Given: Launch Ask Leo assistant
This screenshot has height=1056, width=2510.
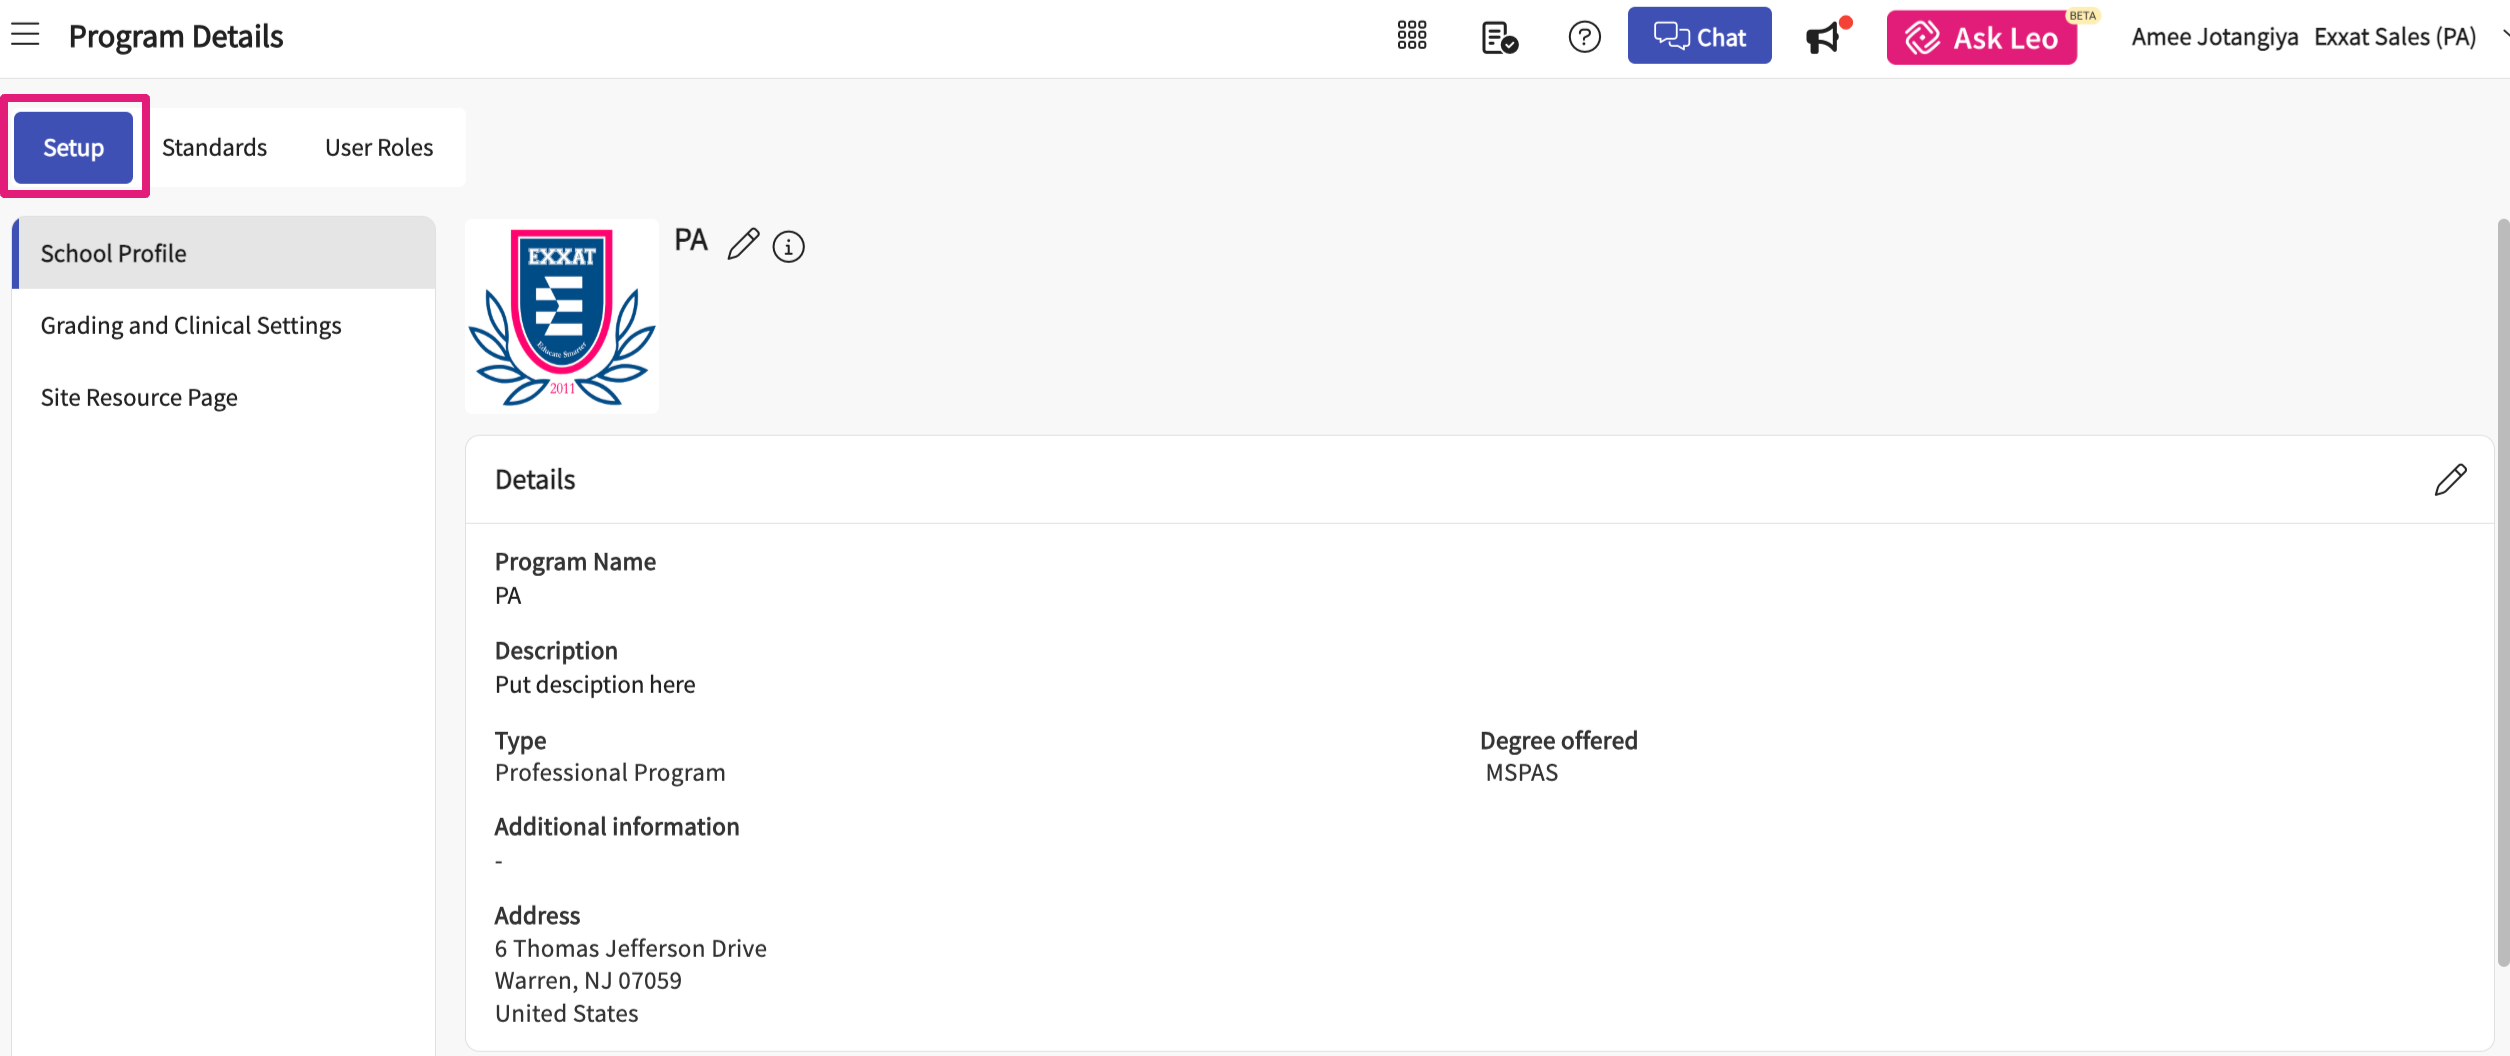Looking at the screenshot, I should tap(1981, 38).
